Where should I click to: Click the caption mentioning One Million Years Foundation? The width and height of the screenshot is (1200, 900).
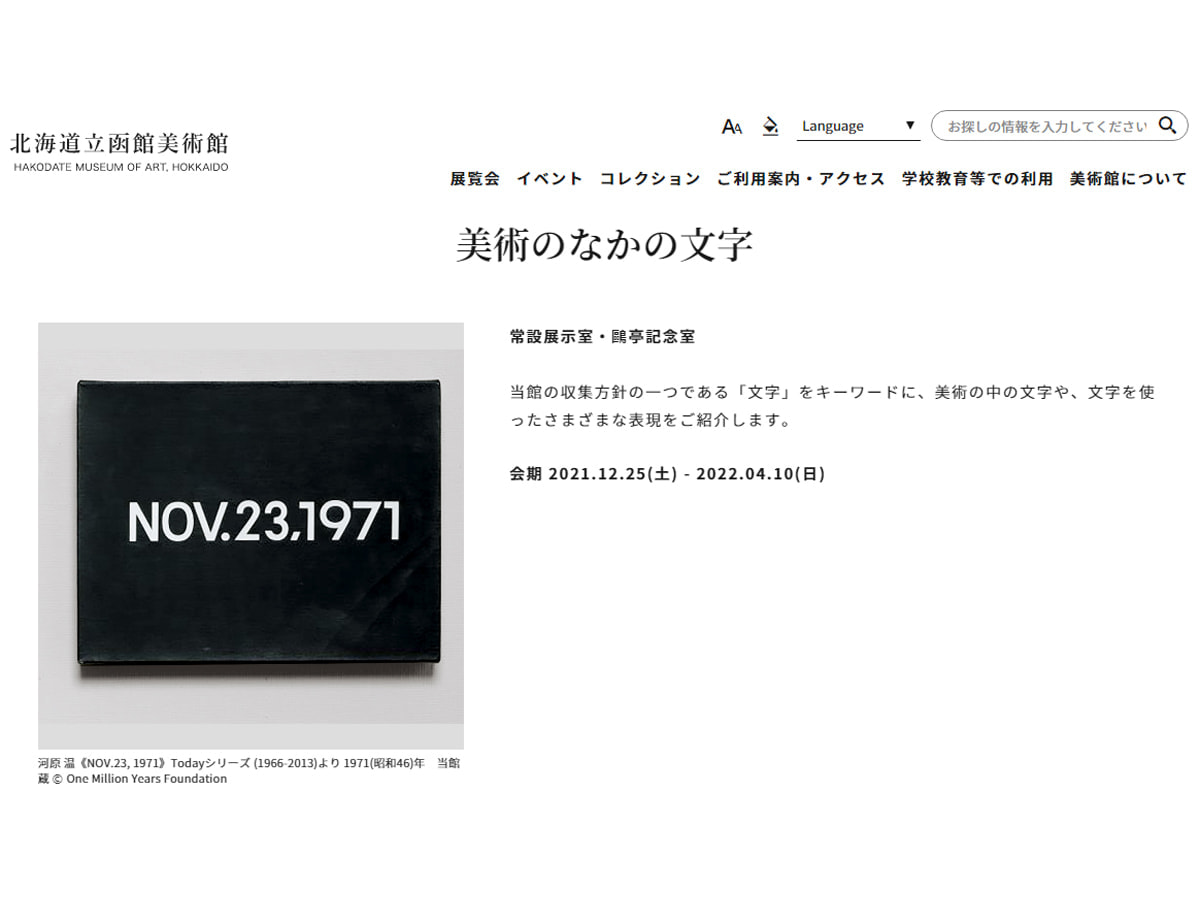pos(250,771)
